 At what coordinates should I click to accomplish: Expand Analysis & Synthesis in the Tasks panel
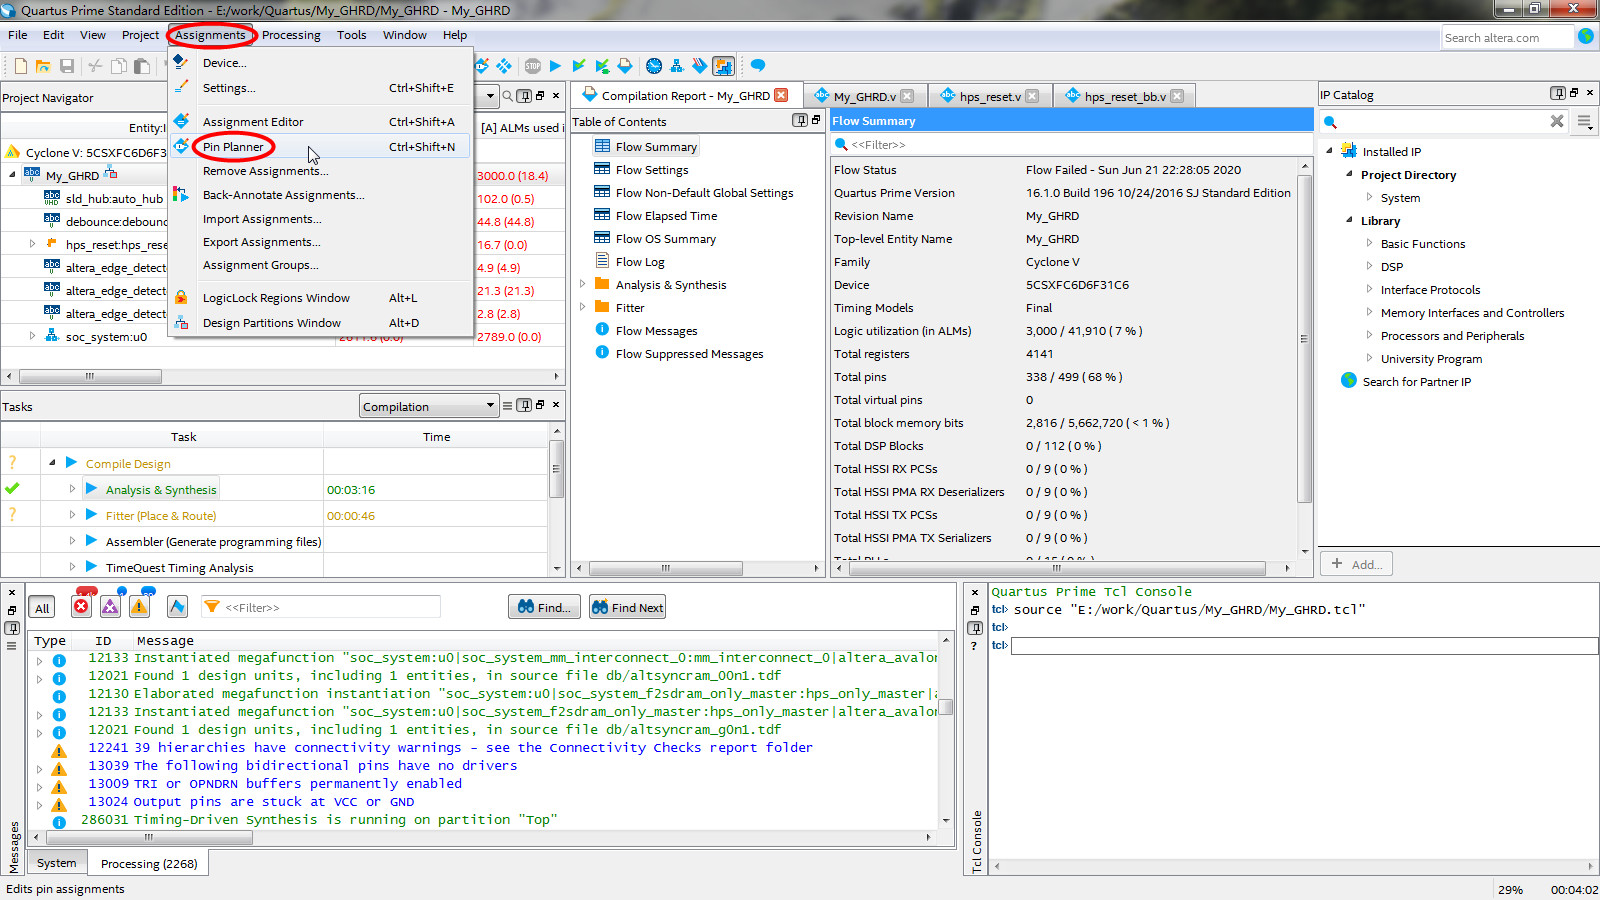click(72, 489)
